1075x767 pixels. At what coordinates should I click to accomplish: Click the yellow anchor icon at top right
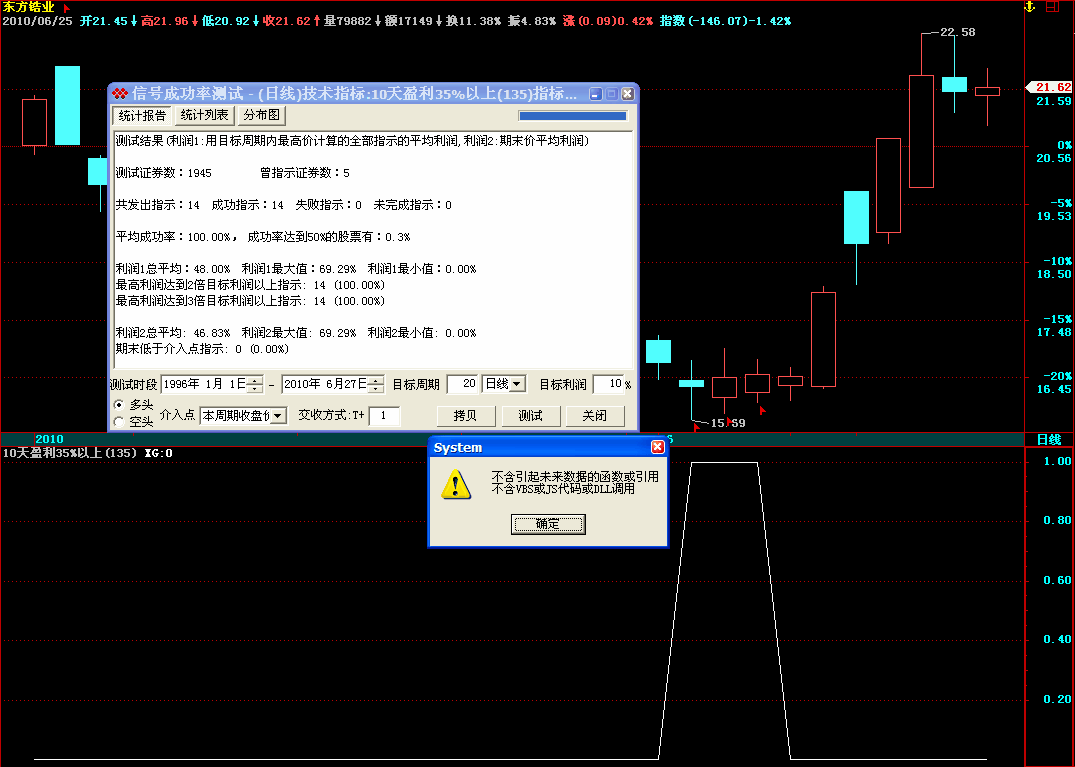[1027, 7]
